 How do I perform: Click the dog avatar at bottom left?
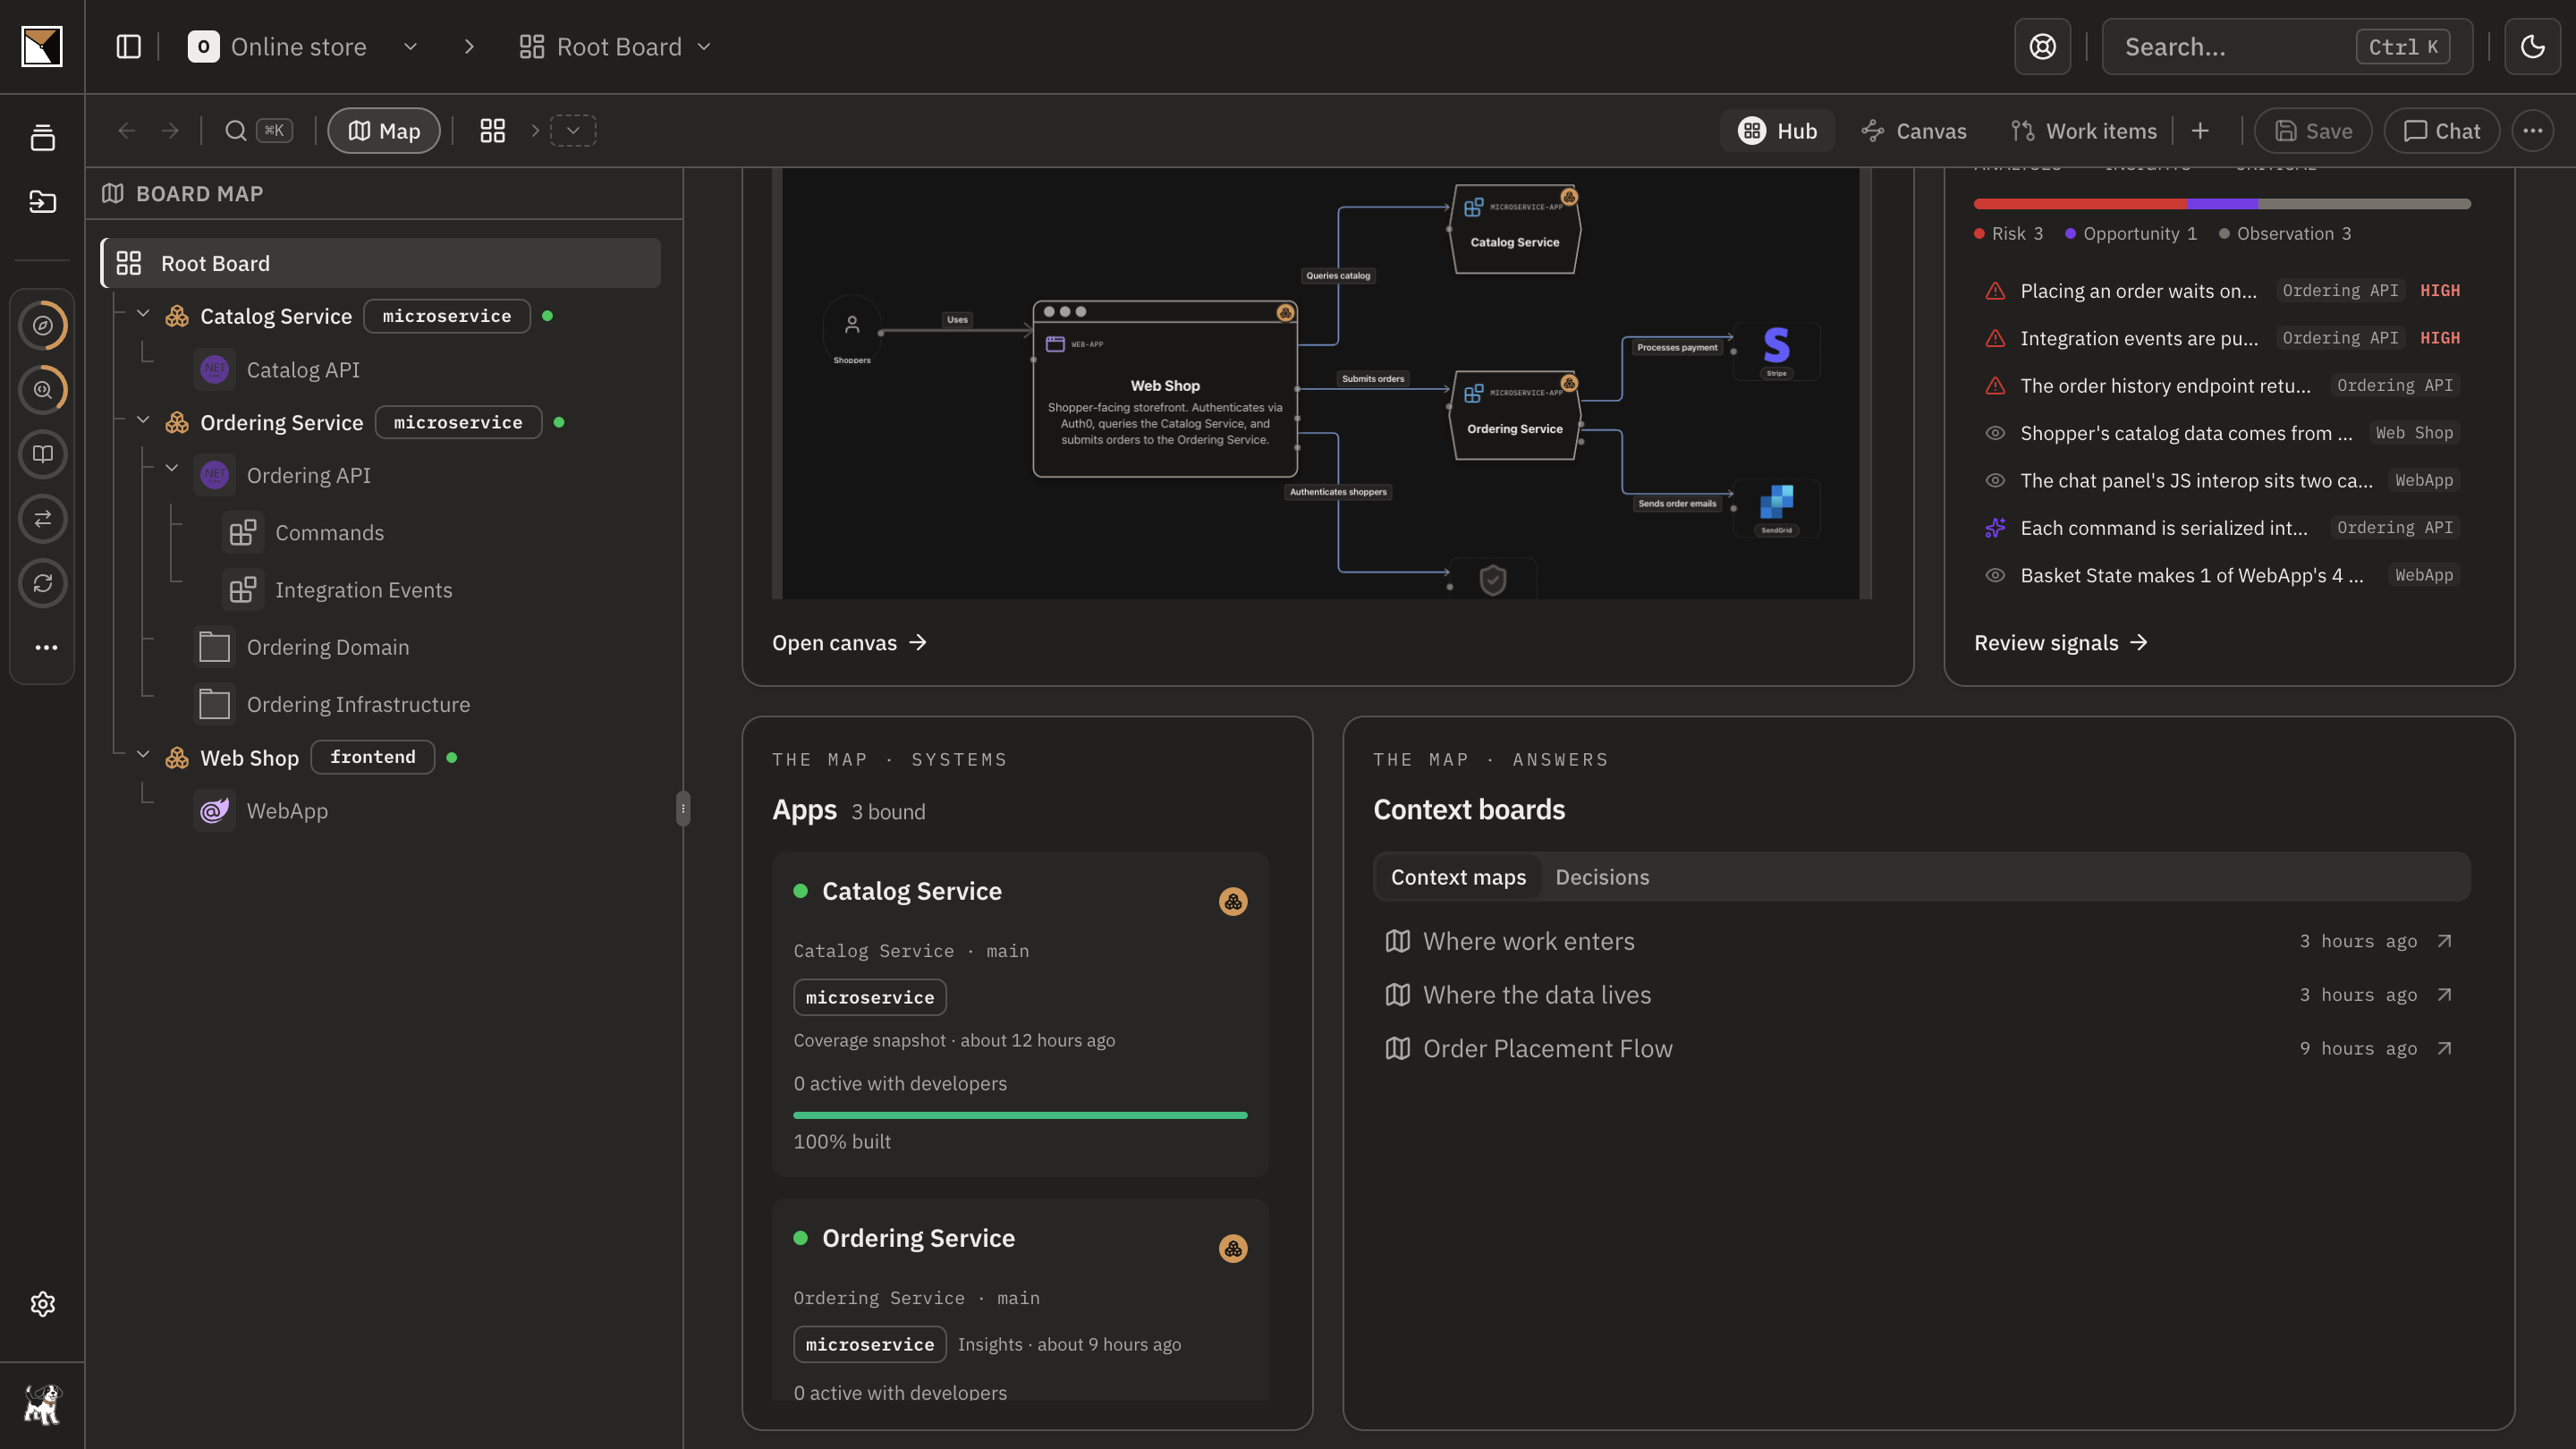pyautogui.click(x=42, y=1405)
